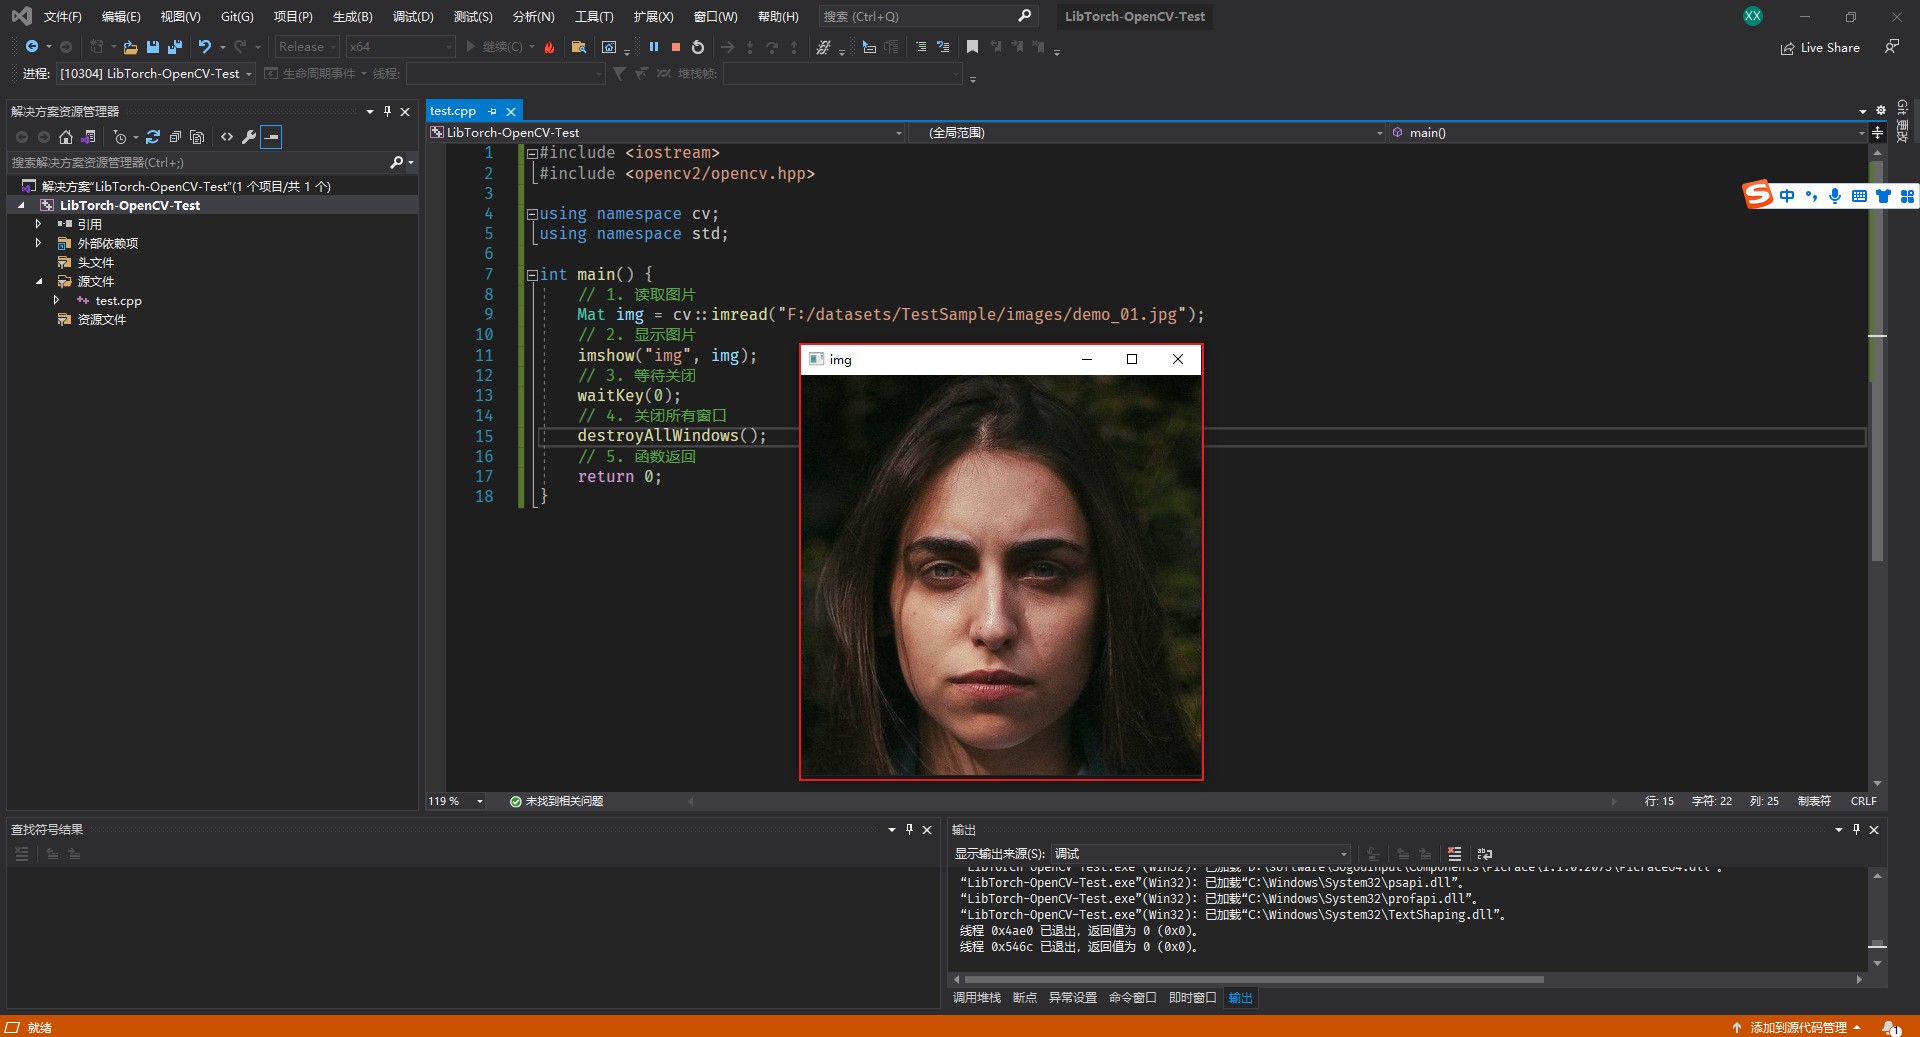Viewport: 1920px width, 1037px height.
Task: Click the Output panel horizontal scrollbar
Action: 1254,980
